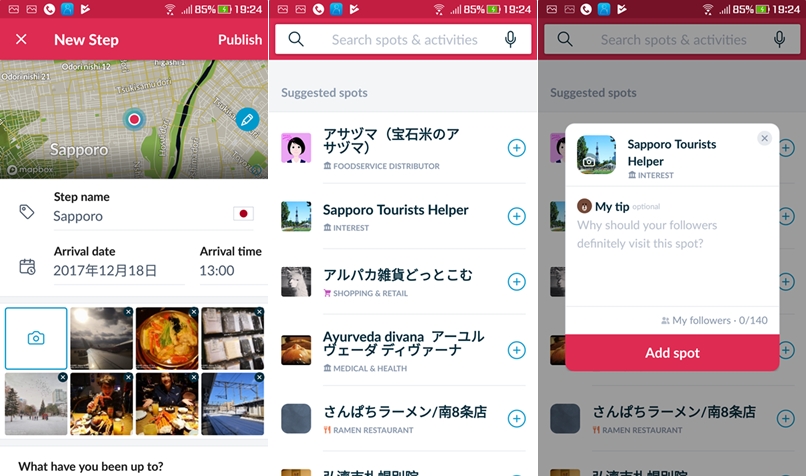The height and width of the screenshot is (476, 806).
Task: Tap microphone icon in middle screen search bar
Action: [510, 39]
